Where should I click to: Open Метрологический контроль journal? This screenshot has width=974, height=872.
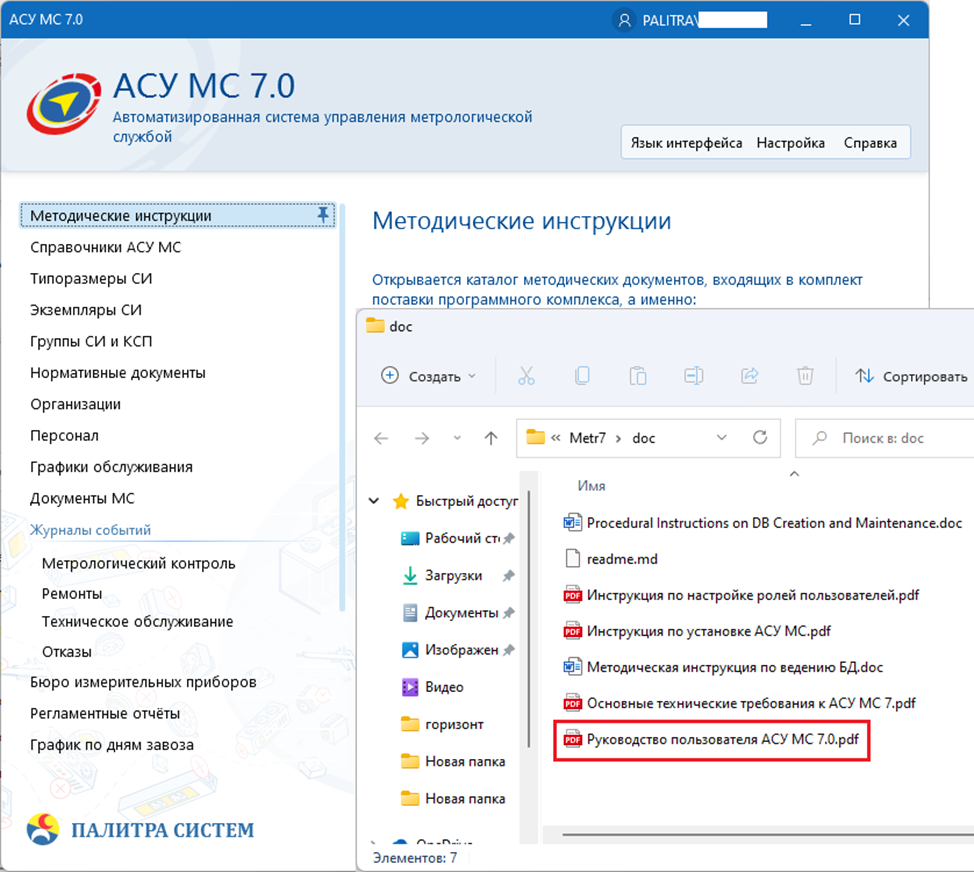[x=139, y=563]
